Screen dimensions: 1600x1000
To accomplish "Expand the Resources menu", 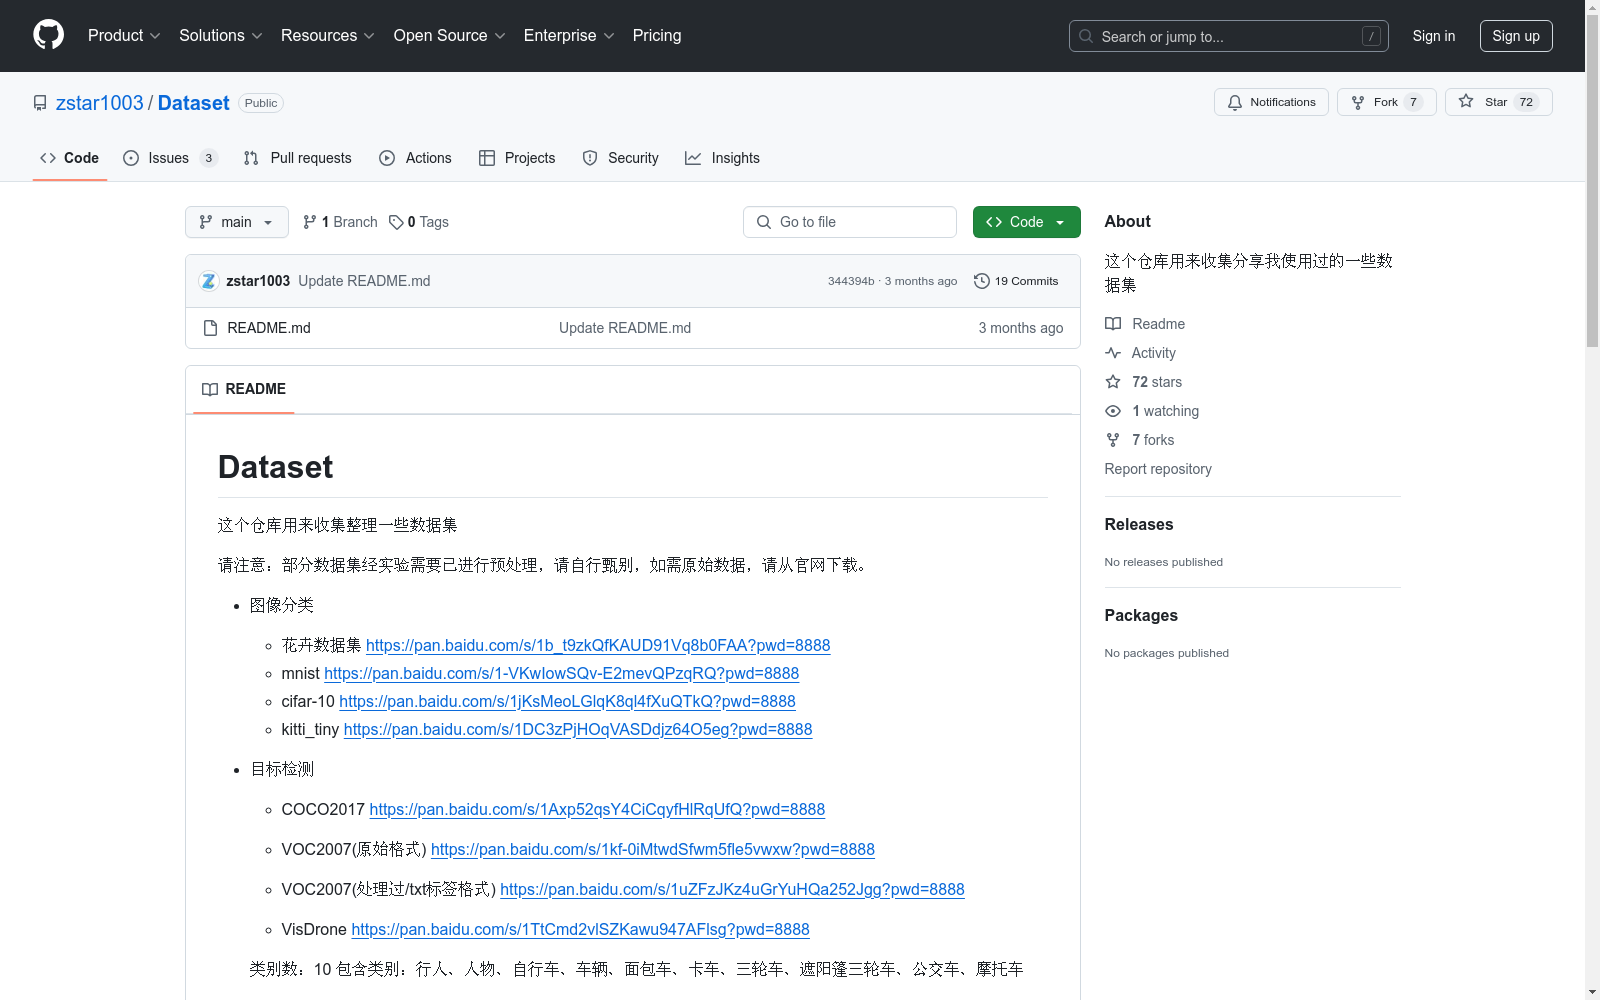I will (328, 36).
